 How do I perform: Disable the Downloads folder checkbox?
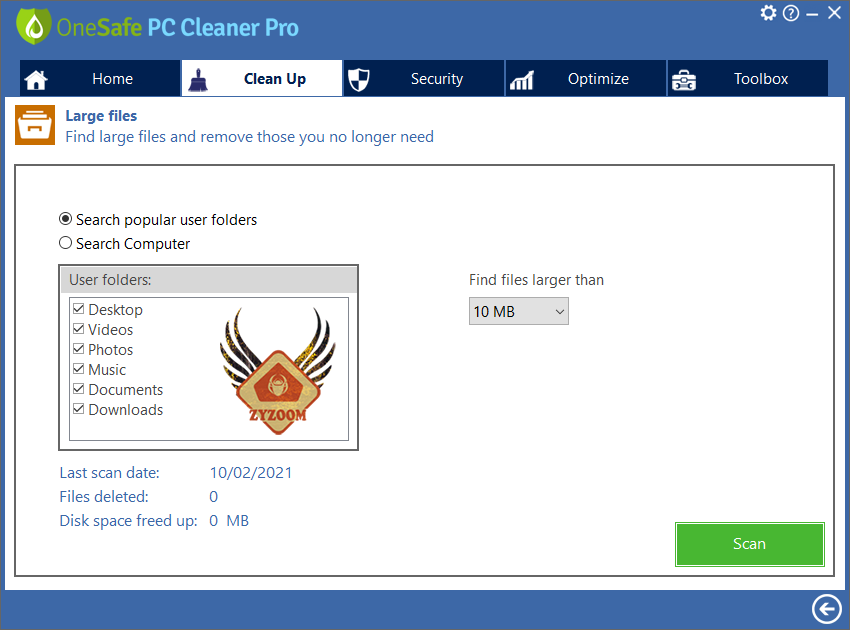tap(79, 409)
